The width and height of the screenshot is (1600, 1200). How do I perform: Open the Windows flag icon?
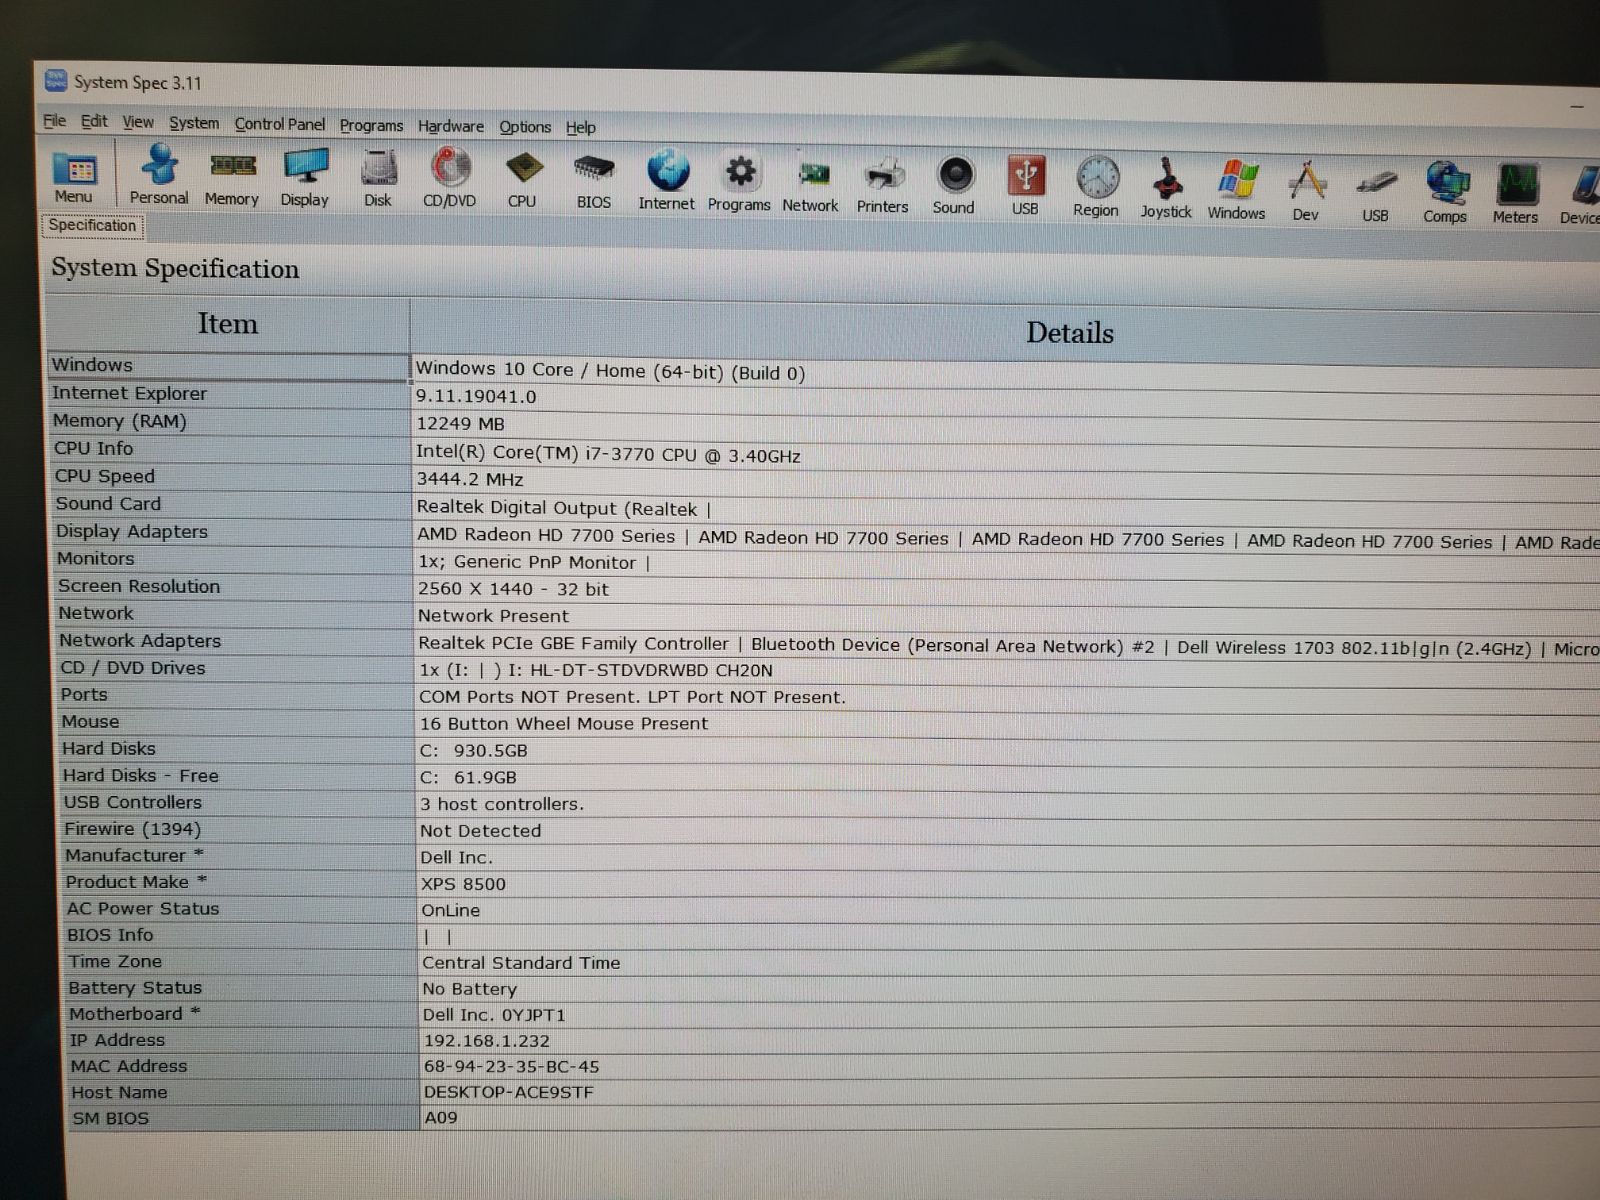coord(1237,190)
